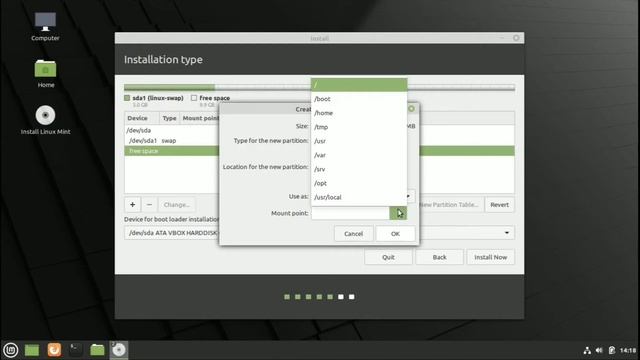Choose the /home mount point

359,113
